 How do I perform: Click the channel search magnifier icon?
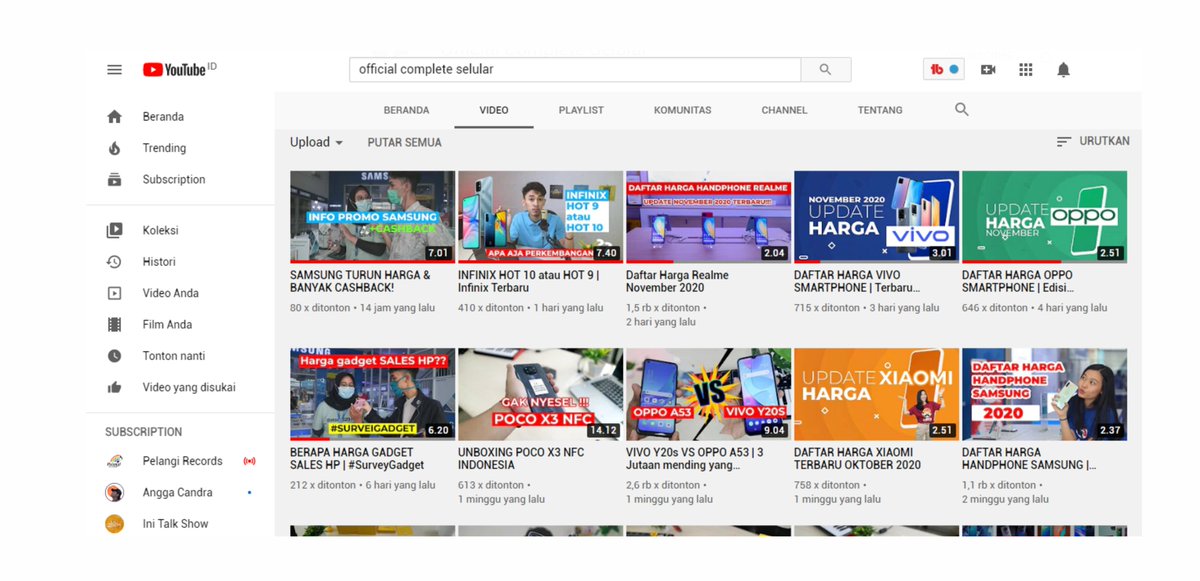962,110
